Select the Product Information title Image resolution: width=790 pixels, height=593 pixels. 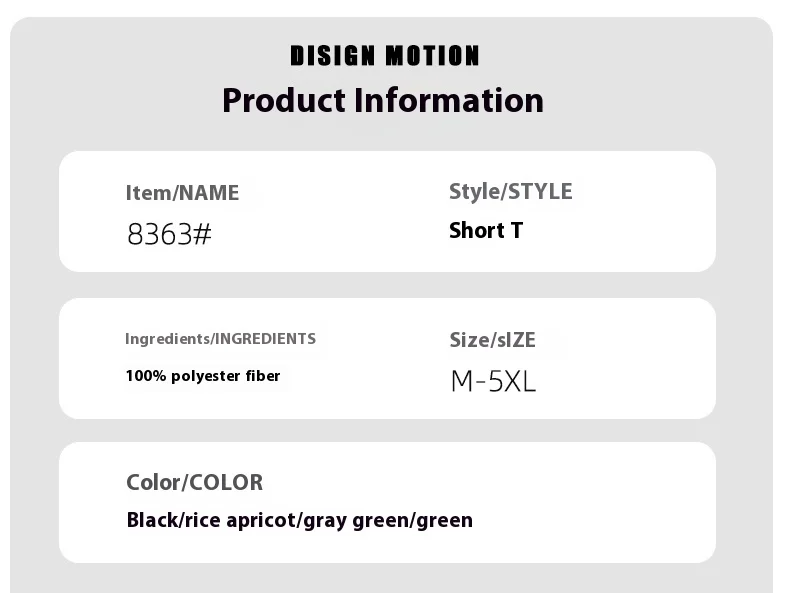(382, 100)
